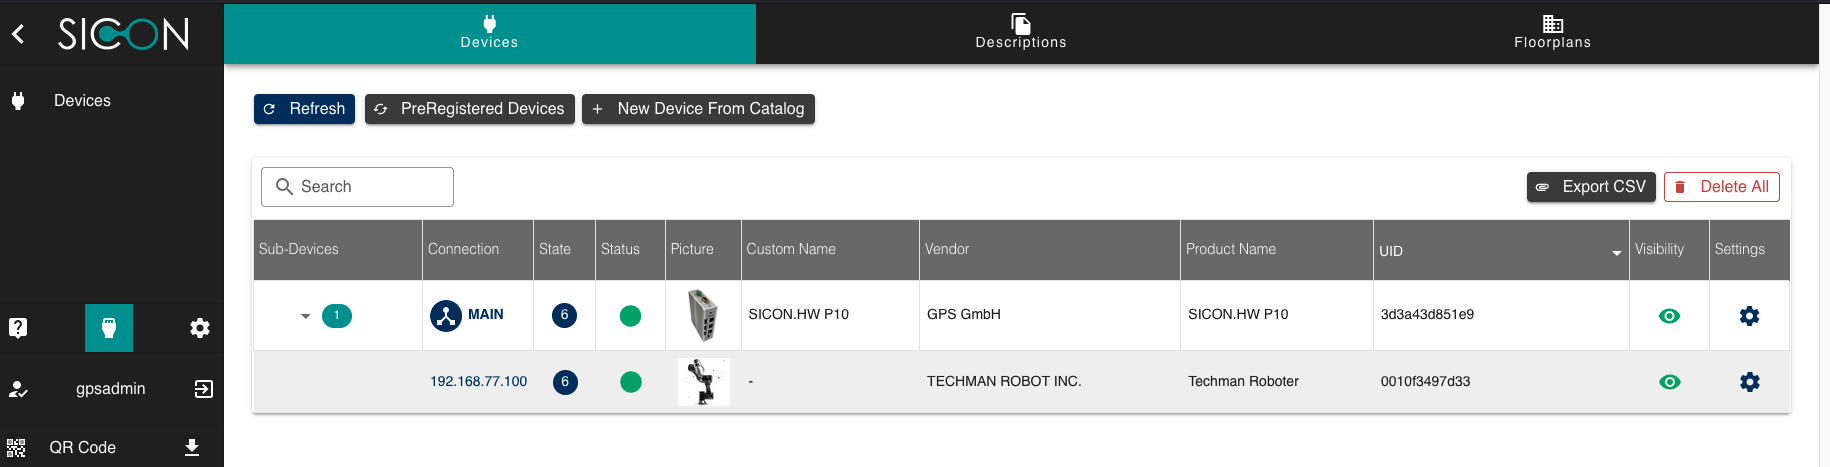The width and height of the screenshot is (1830, 467).
Task: Download the QR Code using the arrow icon
Action: [x=192, y=447]
